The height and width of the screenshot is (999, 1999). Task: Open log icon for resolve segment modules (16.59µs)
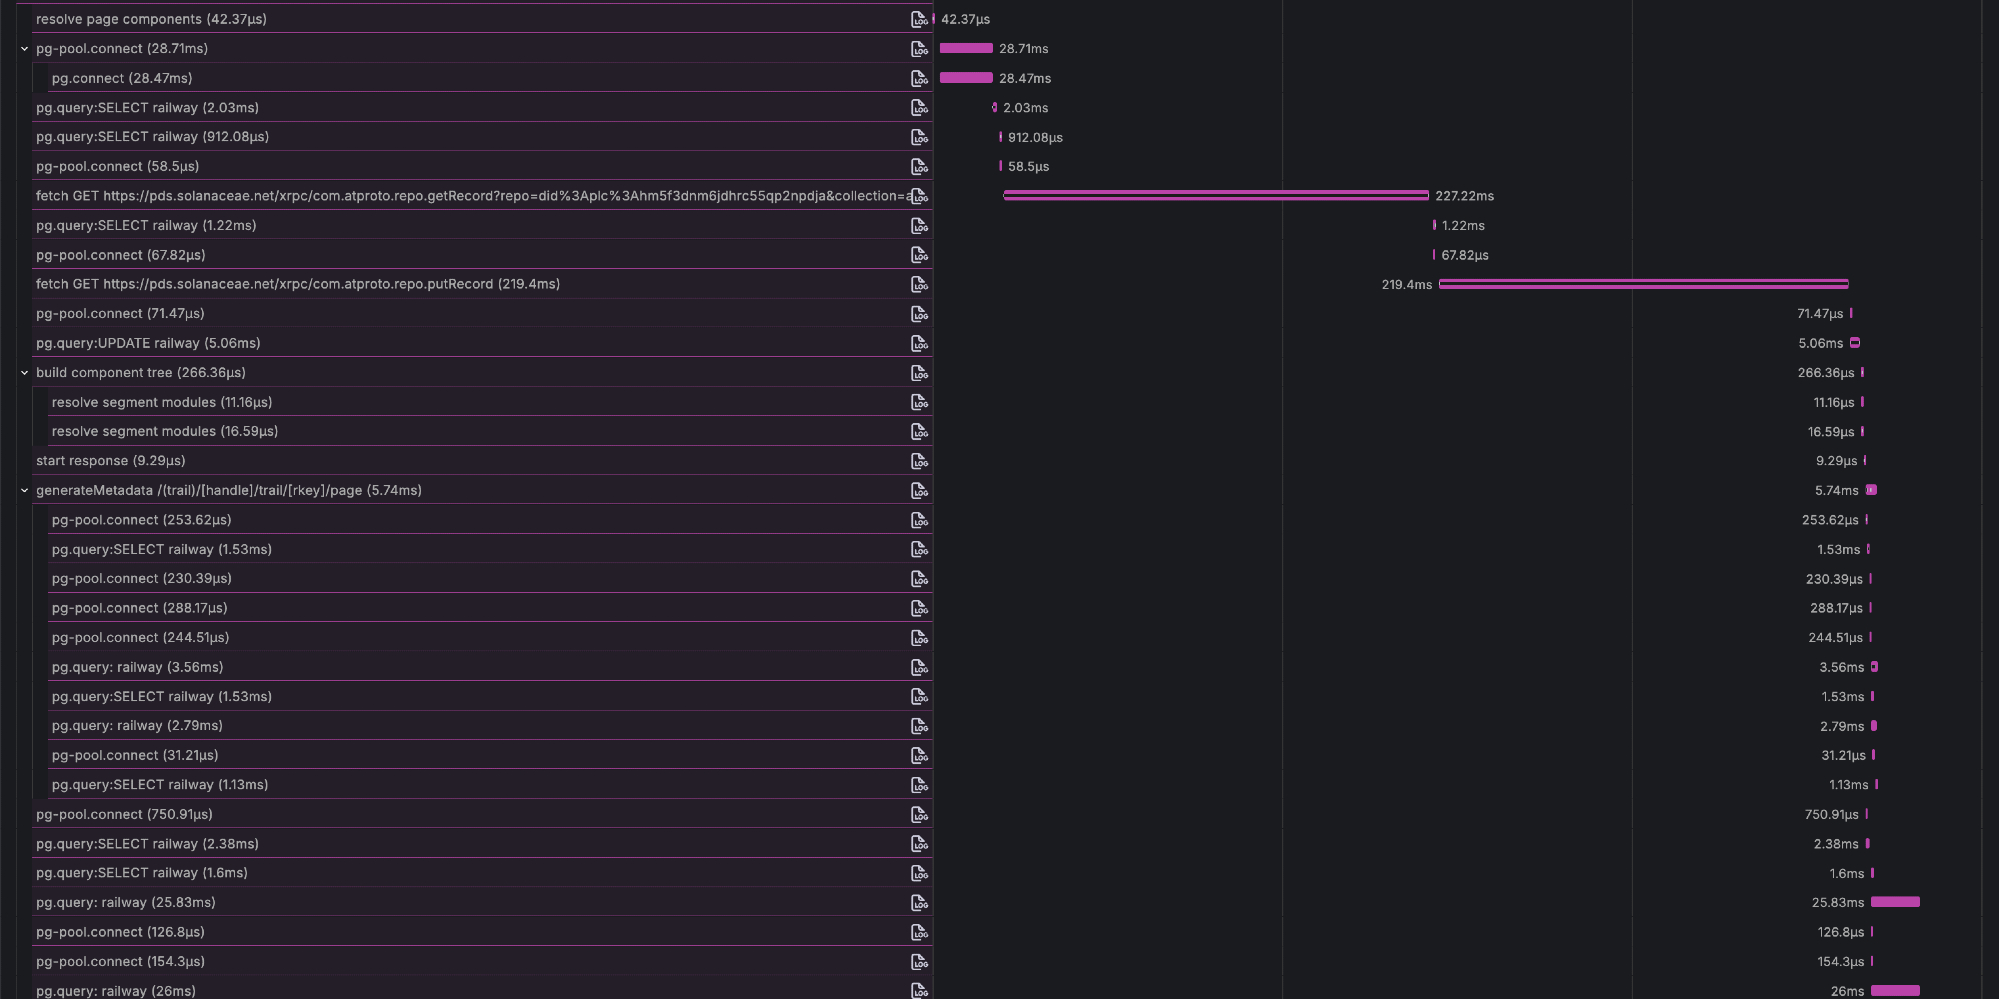(x=919, y=432)
